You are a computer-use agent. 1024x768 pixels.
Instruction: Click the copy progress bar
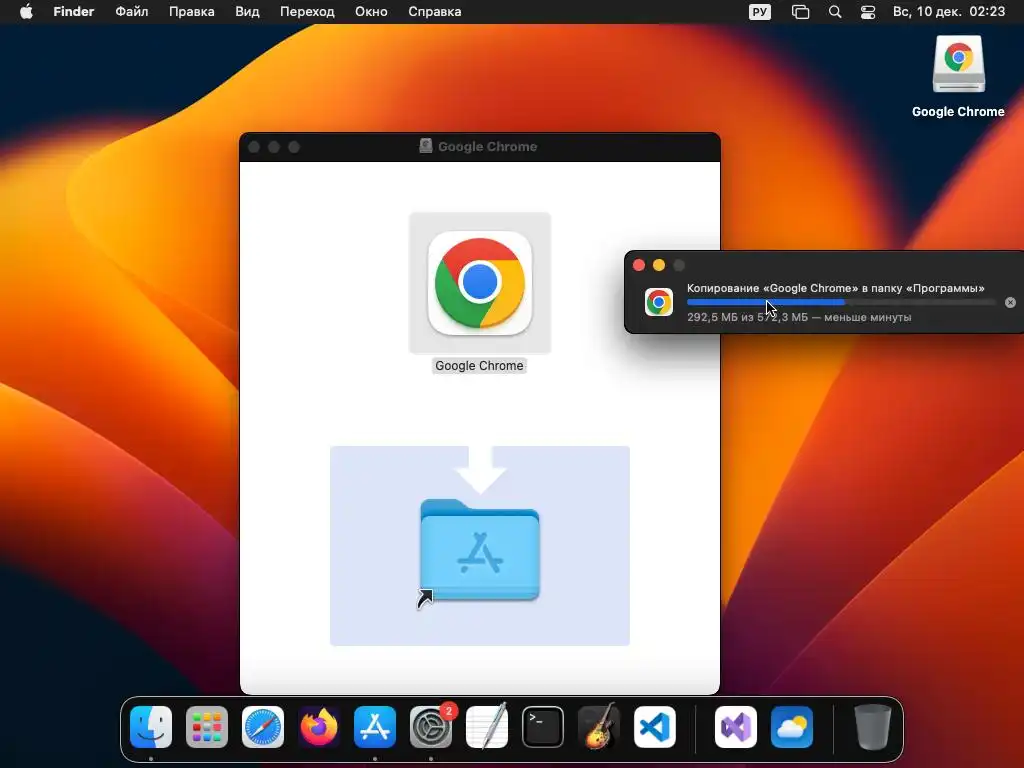pos(842,302)
